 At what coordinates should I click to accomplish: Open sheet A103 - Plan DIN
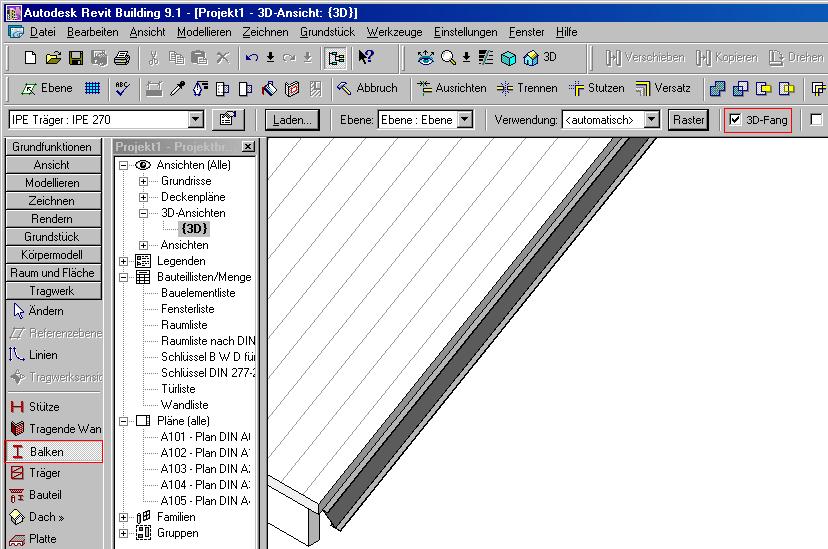(205, 469)
